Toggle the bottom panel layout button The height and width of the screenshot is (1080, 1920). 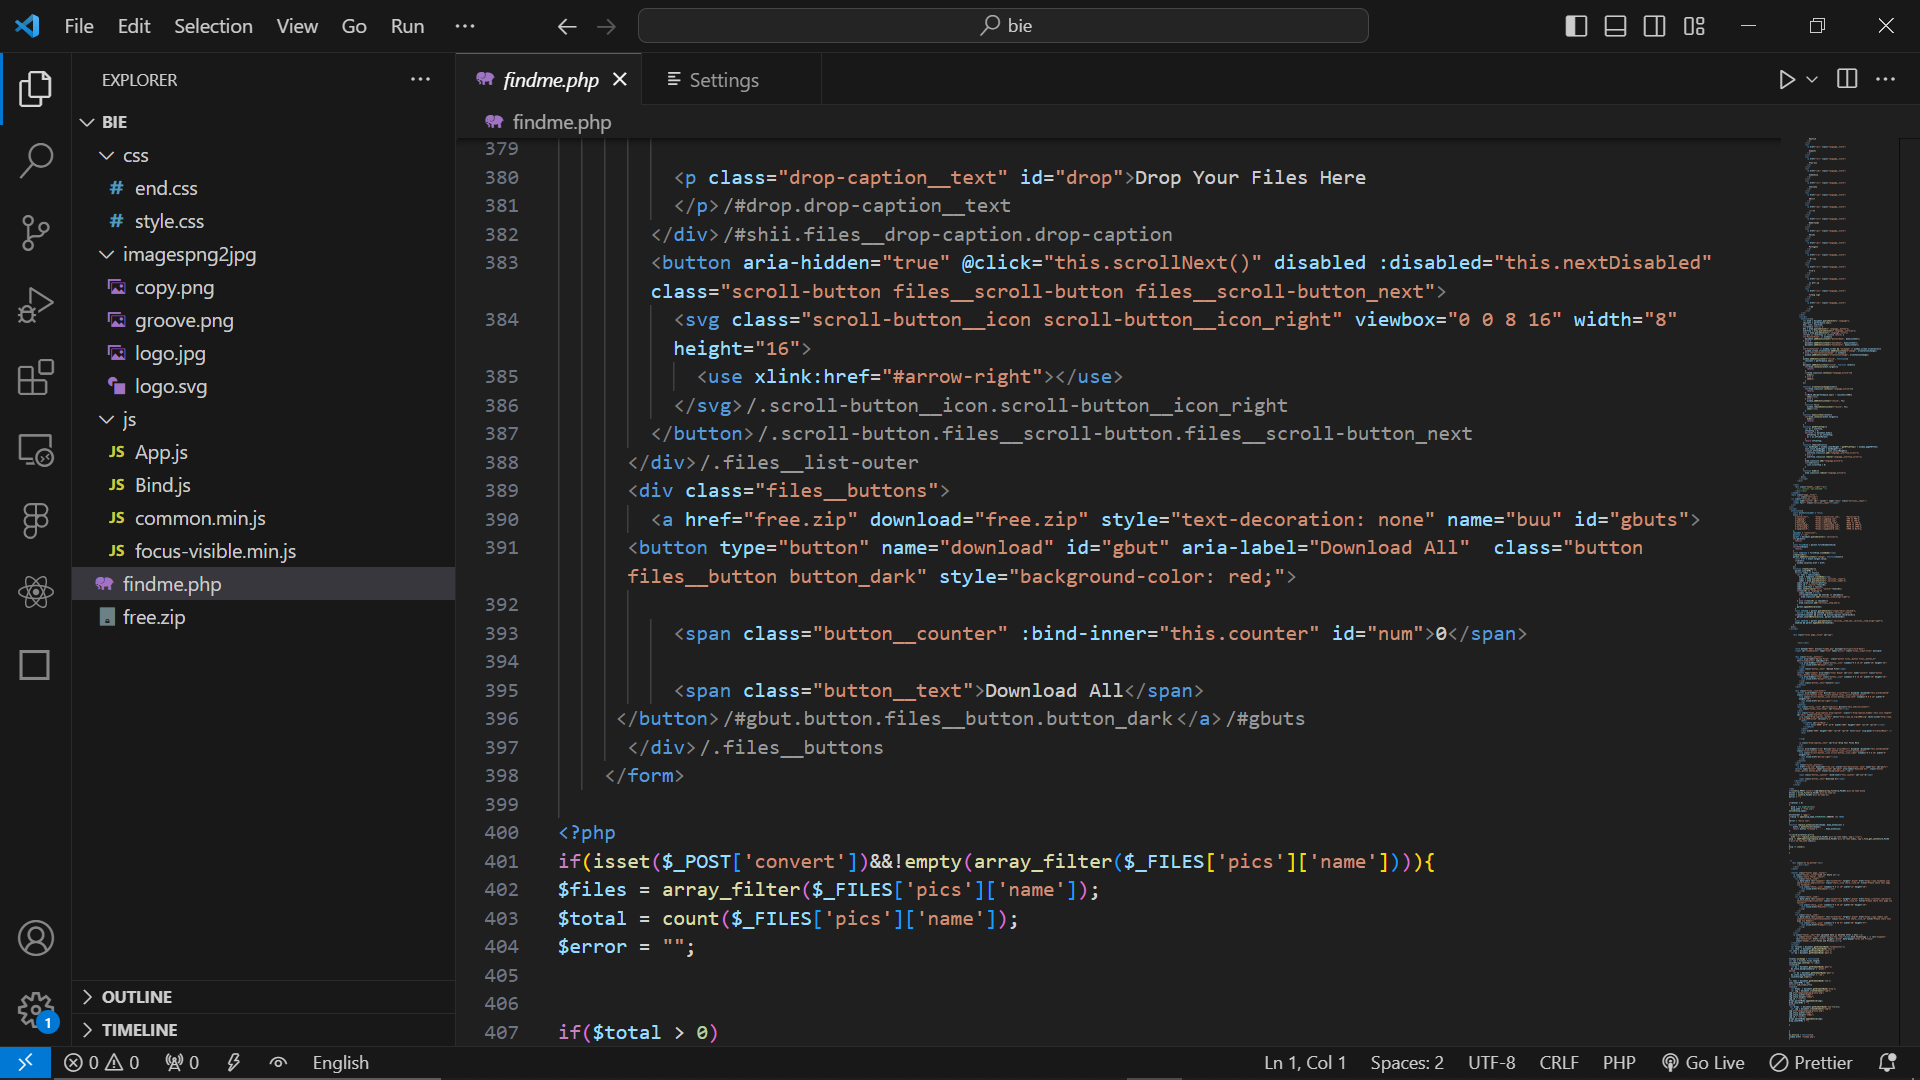click(1615, 26)
